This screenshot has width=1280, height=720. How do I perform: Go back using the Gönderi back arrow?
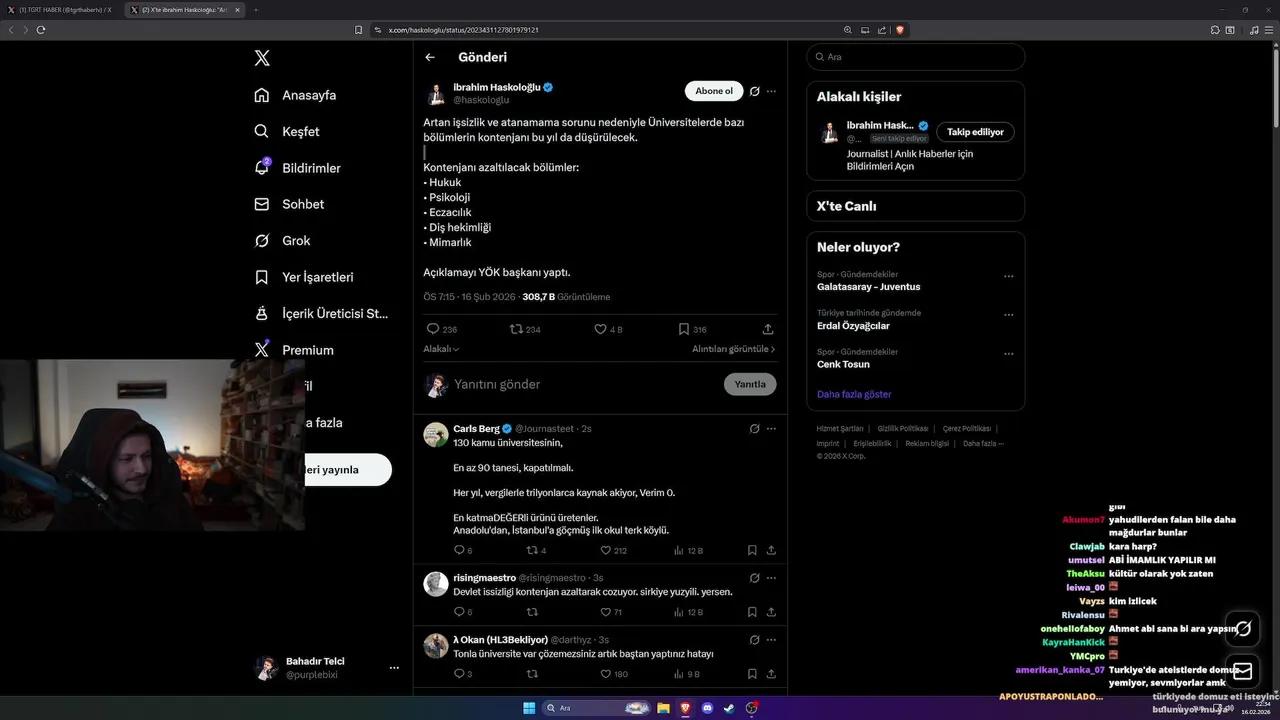point(430,57)
